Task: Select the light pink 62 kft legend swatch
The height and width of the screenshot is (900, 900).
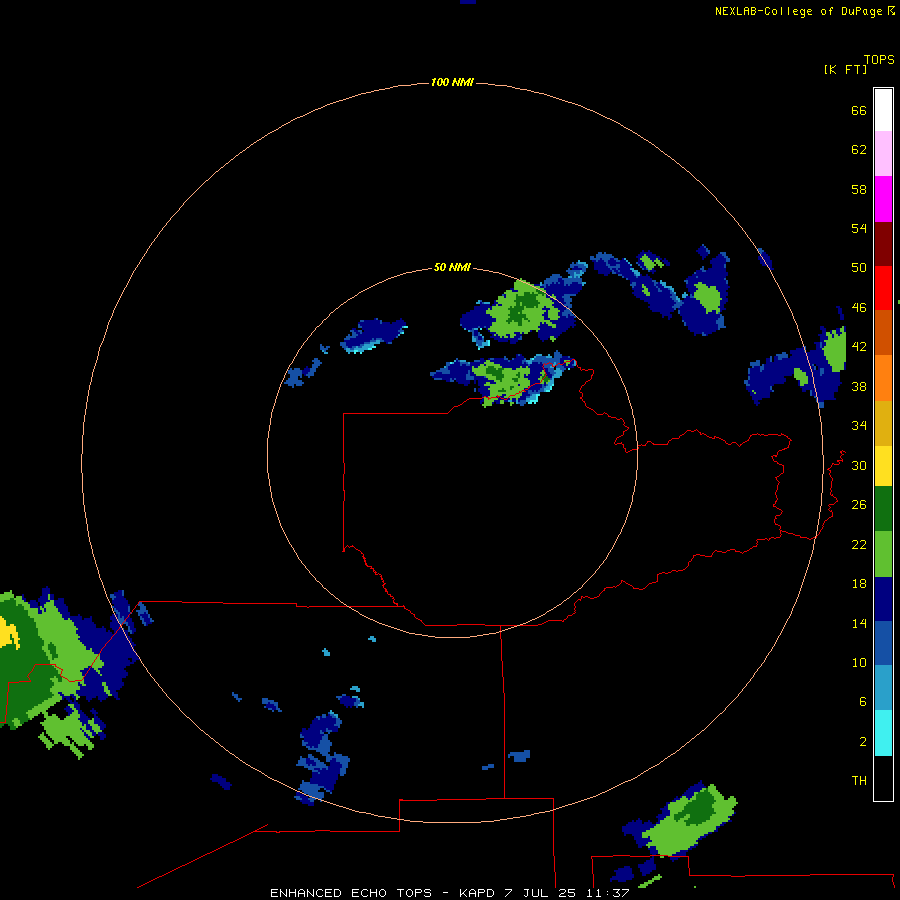Action: (x=883, y=154)
